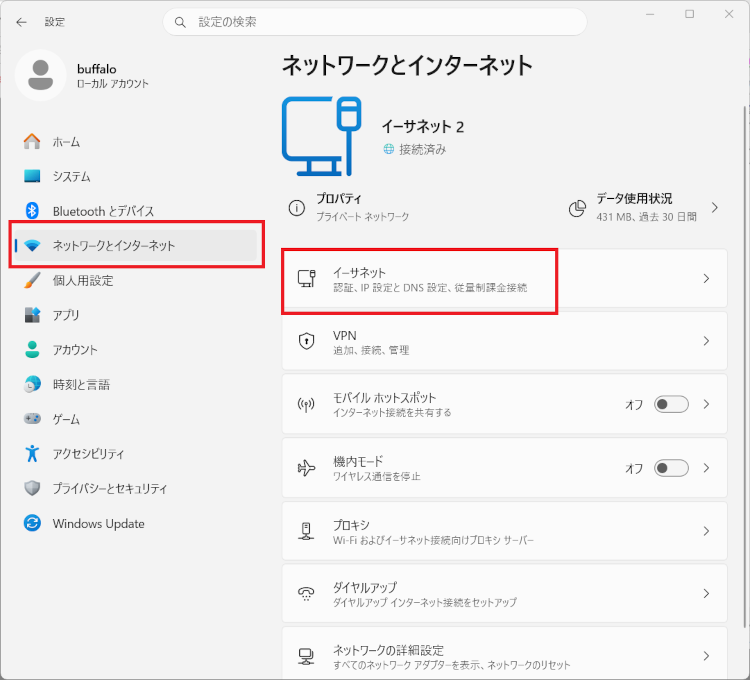750x680 pixels.
Task: Open アカウント settings in the sidebar
Action: [136, 350]
